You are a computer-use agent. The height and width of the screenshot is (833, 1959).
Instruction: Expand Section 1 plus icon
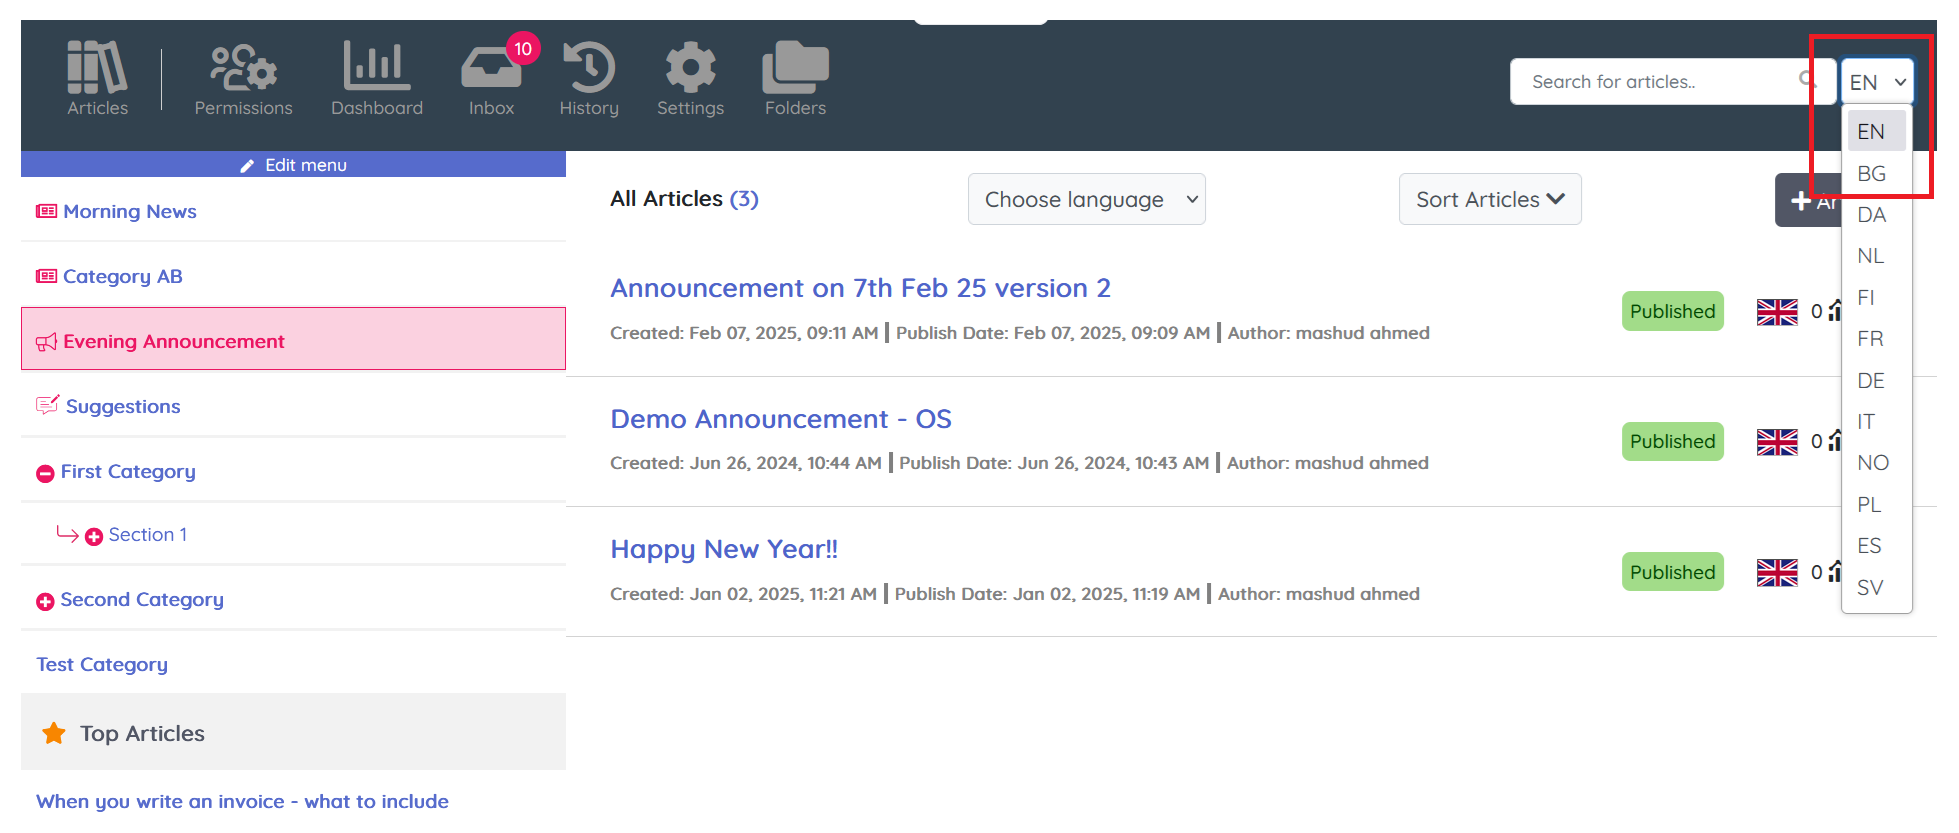click(x=94, y=537)
